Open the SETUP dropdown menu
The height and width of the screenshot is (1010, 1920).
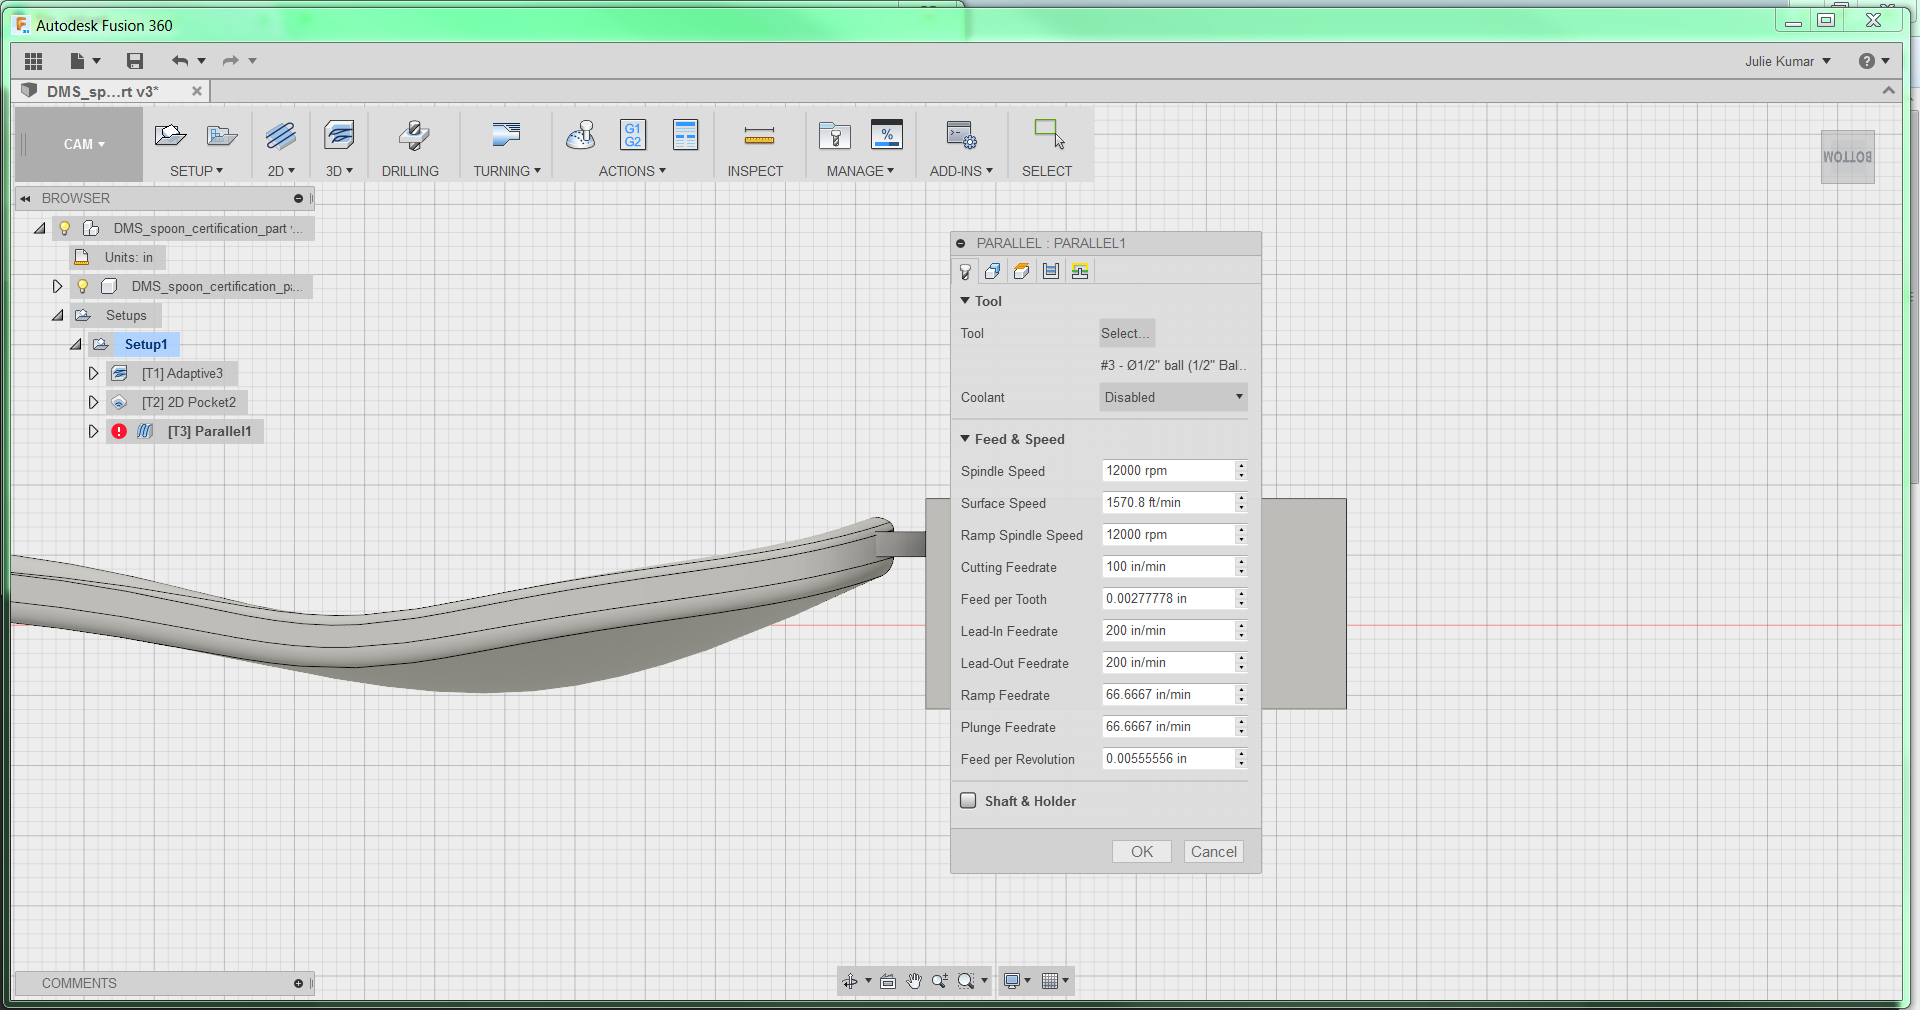(196, 171)
